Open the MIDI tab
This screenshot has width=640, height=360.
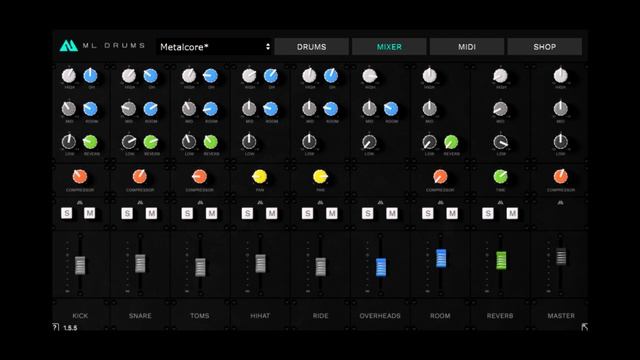467,47
